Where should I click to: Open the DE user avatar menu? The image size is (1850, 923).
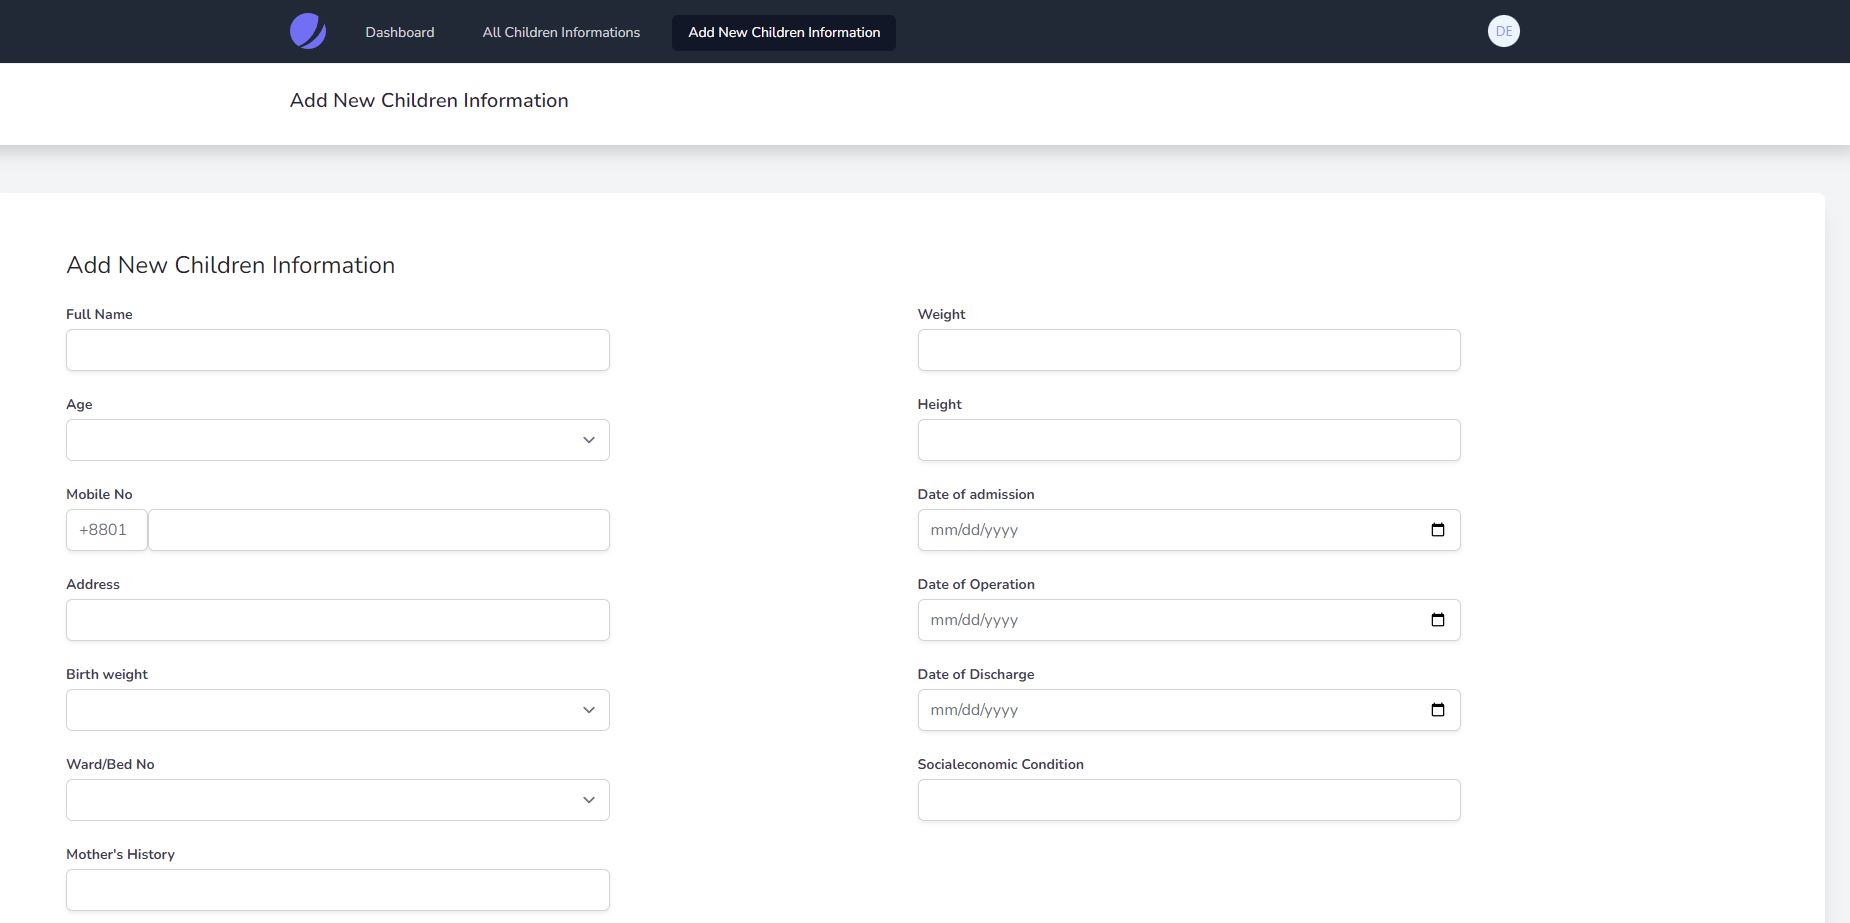click(1503, 32)
